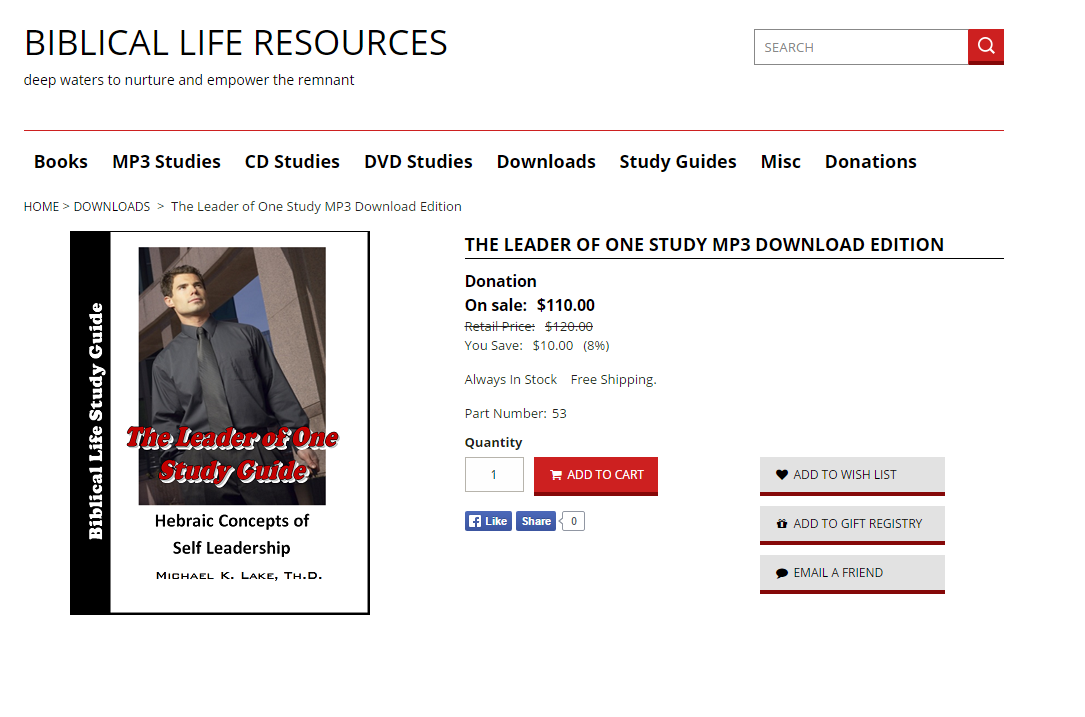The image size is (1085, 717).
Task: Add the product to the cart
Action: 596,475
